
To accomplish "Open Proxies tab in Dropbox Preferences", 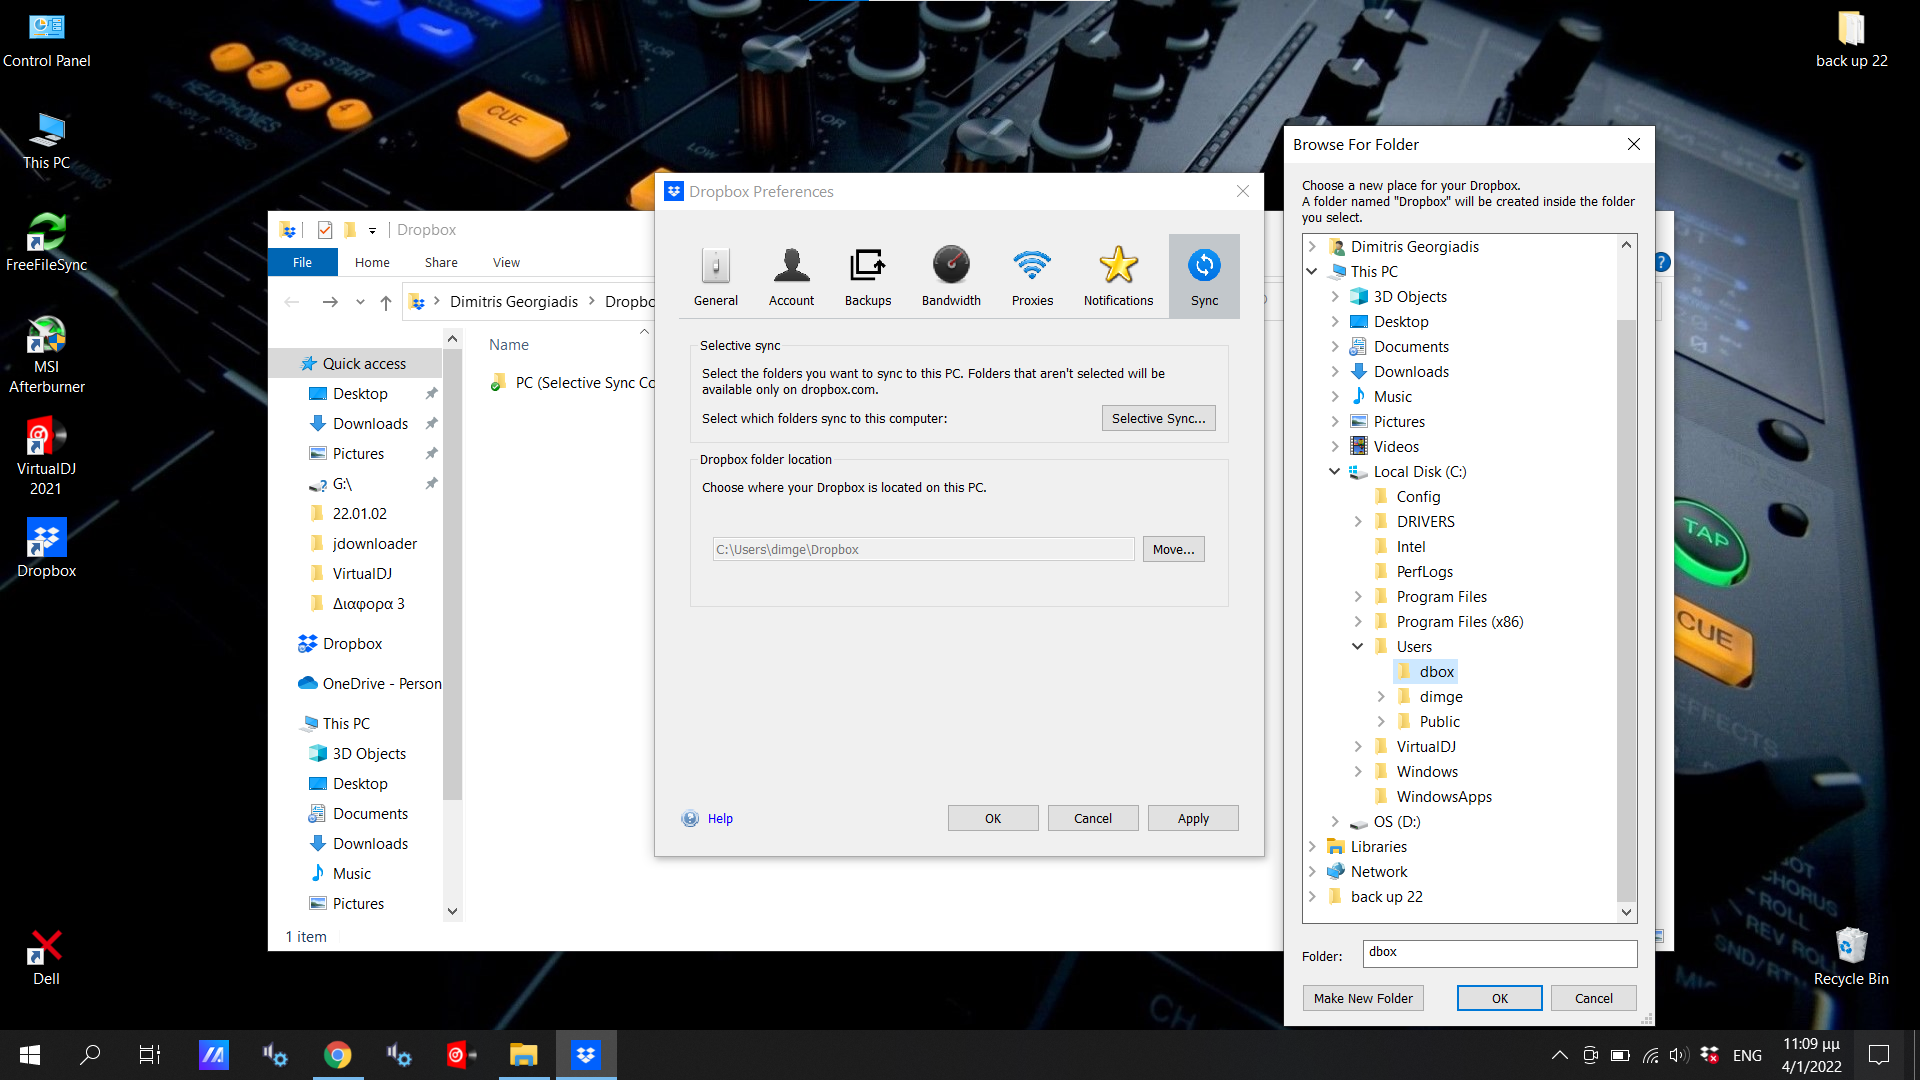I will pos(1032,276).
